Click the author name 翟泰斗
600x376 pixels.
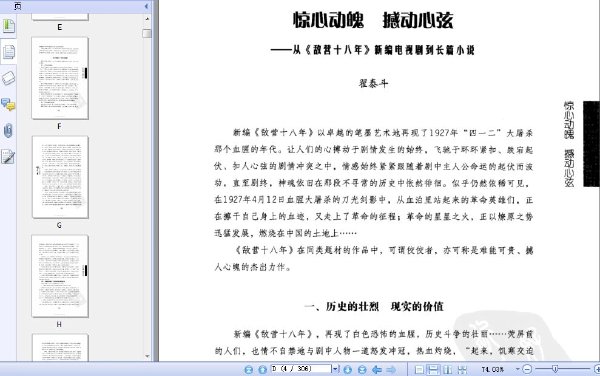coord(373,83)
